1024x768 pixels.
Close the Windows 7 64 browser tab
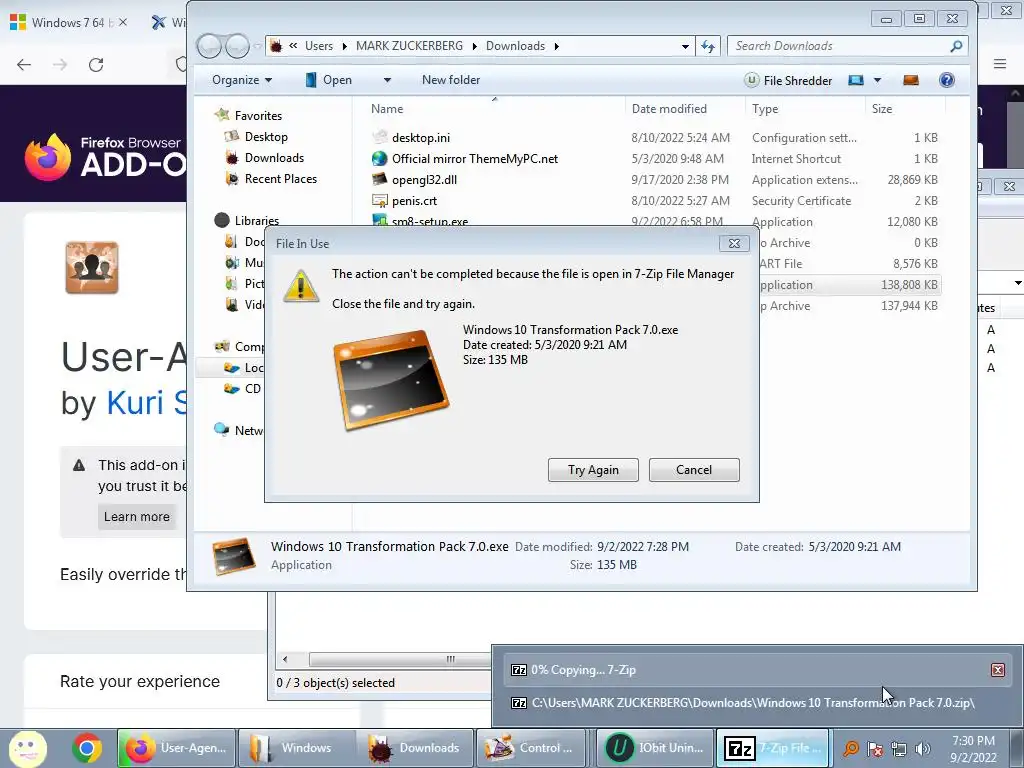pos(123,22)
